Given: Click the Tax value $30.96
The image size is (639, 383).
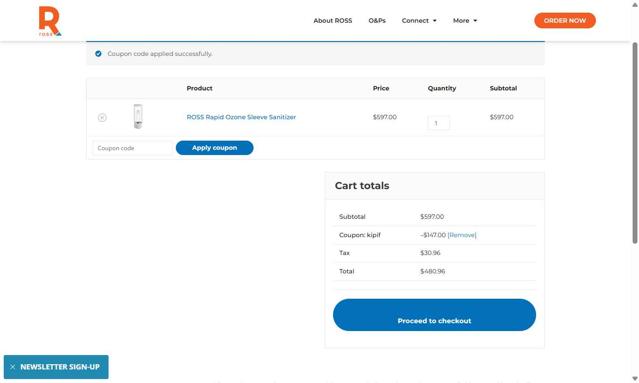Looking at the screenshot, I should 430,253.
